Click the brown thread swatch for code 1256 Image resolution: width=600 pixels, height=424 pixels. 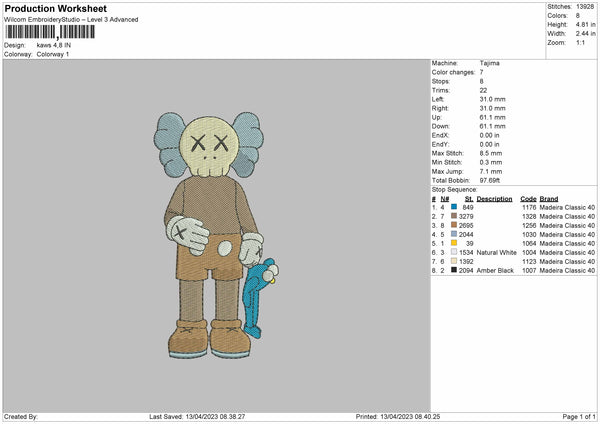click(x=454, y=225)
